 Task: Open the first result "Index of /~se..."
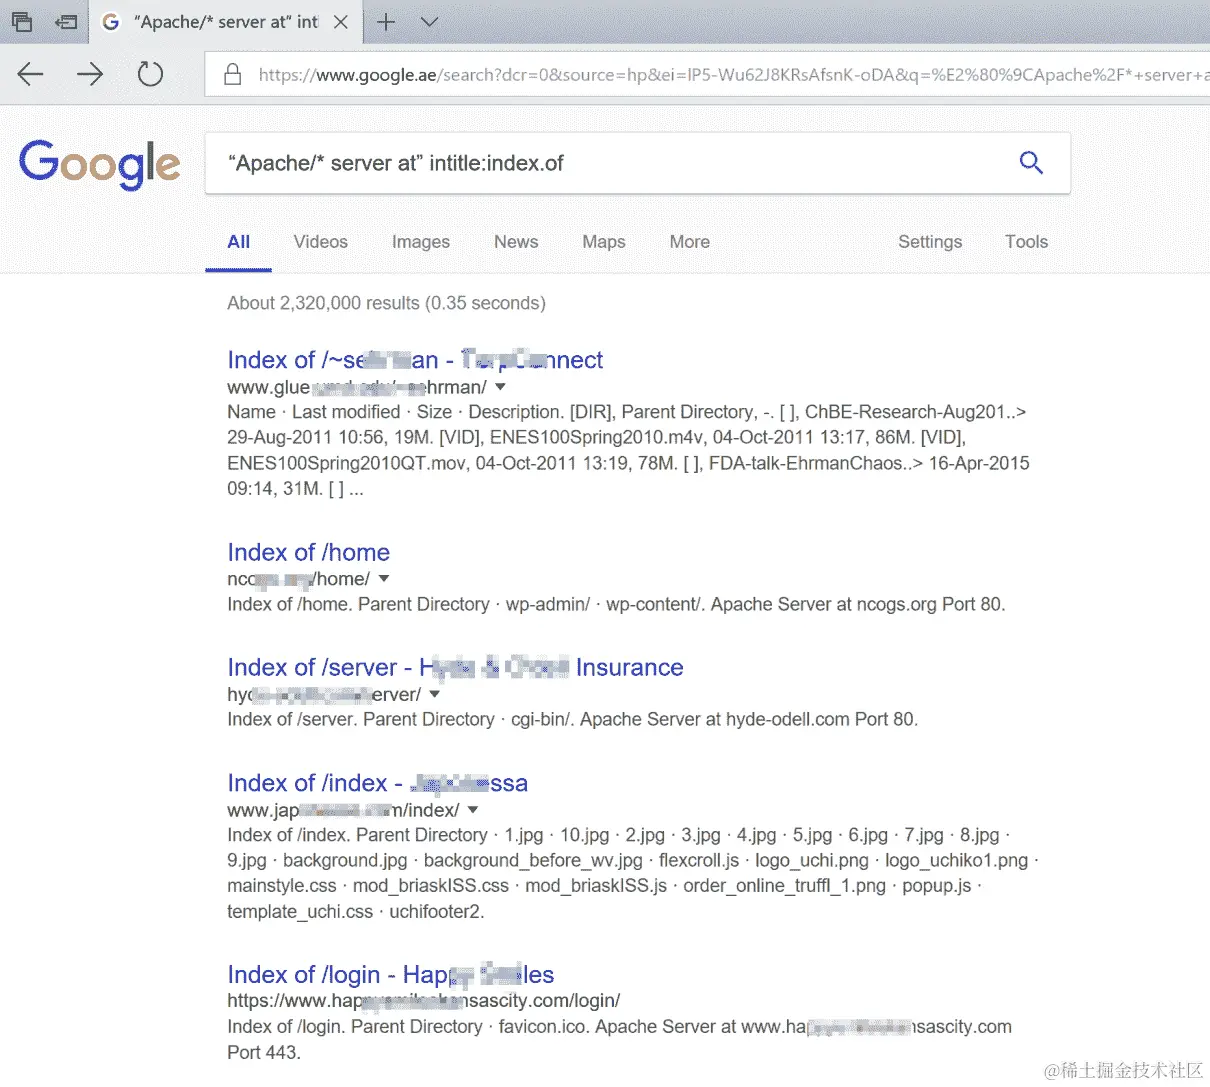(x=415, y=360)
